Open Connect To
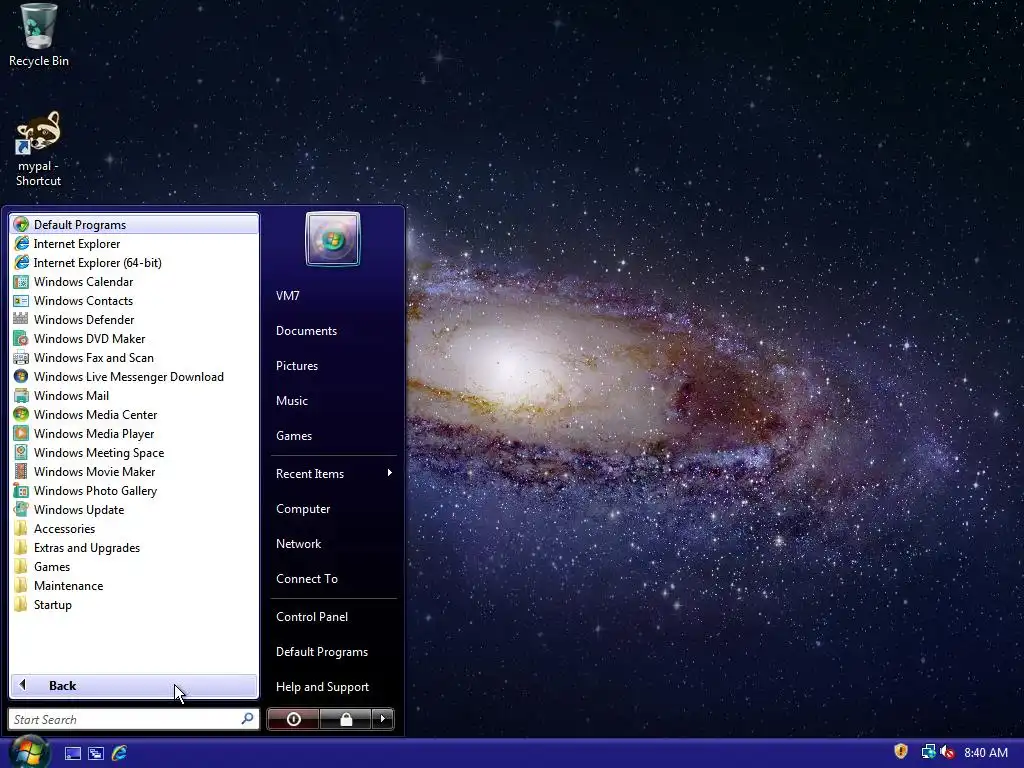The image size is (1024, 768). pyautogui.click(x=333, y=579)
